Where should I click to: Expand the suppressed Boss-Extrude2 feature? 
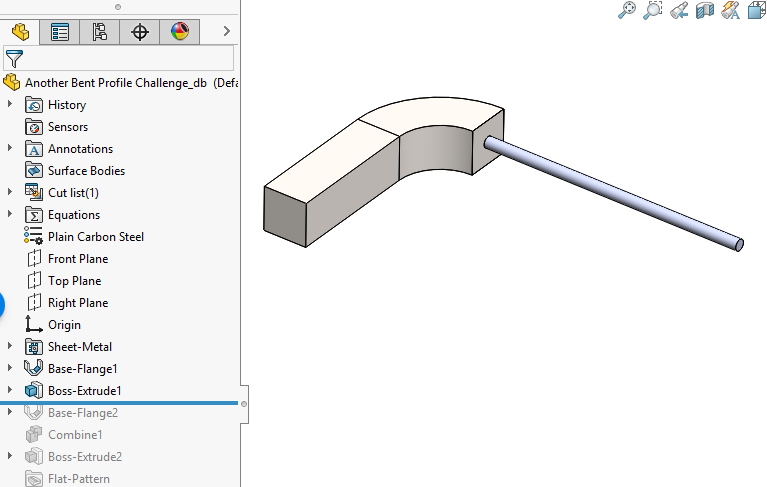click(x=9, y=456)
